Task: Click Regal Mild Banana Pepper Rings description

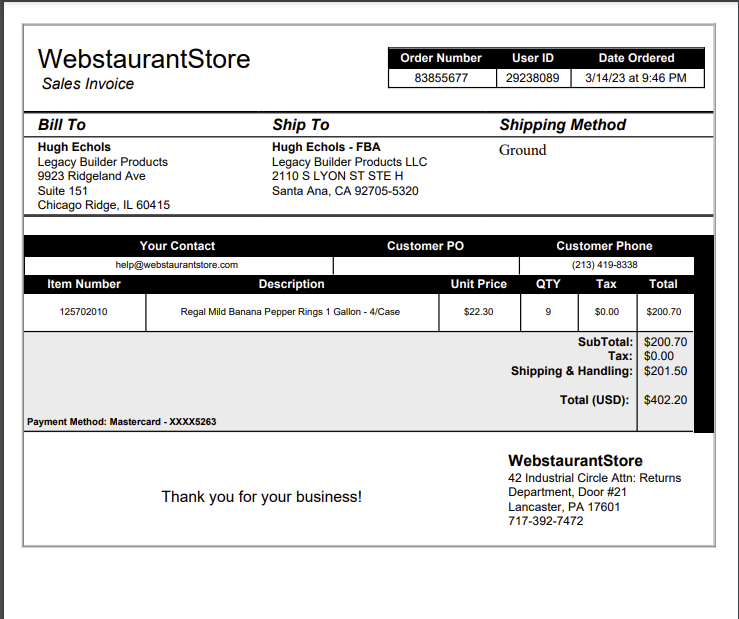Action: pyautogui.click(x=290, y=312)
